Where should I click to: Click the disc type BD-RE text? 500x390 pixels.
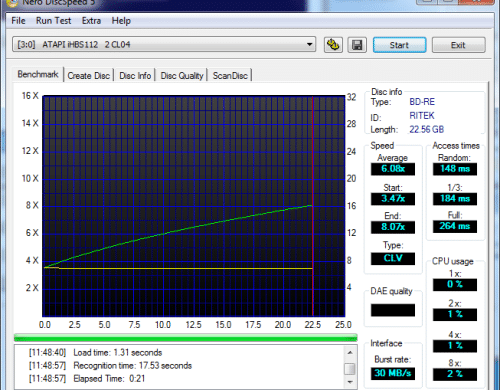[422, 102]
